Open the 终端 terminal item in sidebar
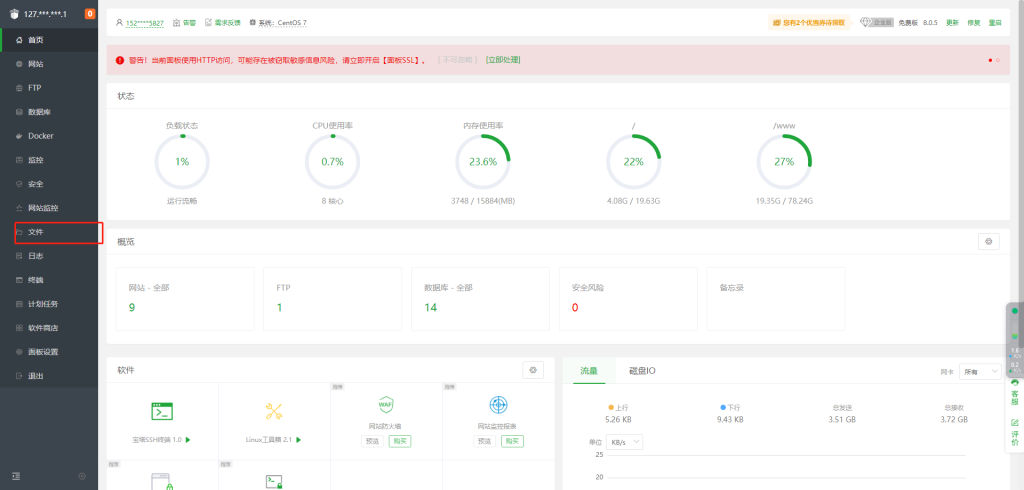Screen dimensions: 1024x490 [49, 280]
